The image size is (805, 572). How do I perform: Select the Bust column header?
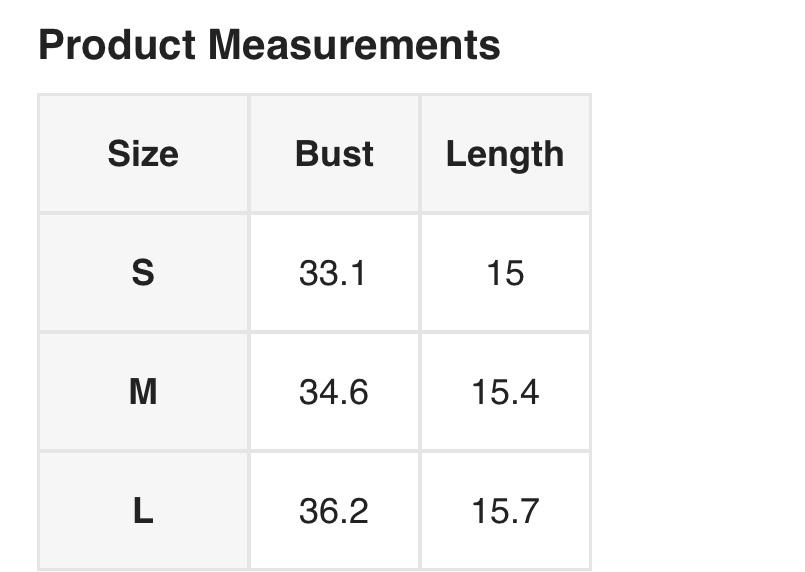334,154
